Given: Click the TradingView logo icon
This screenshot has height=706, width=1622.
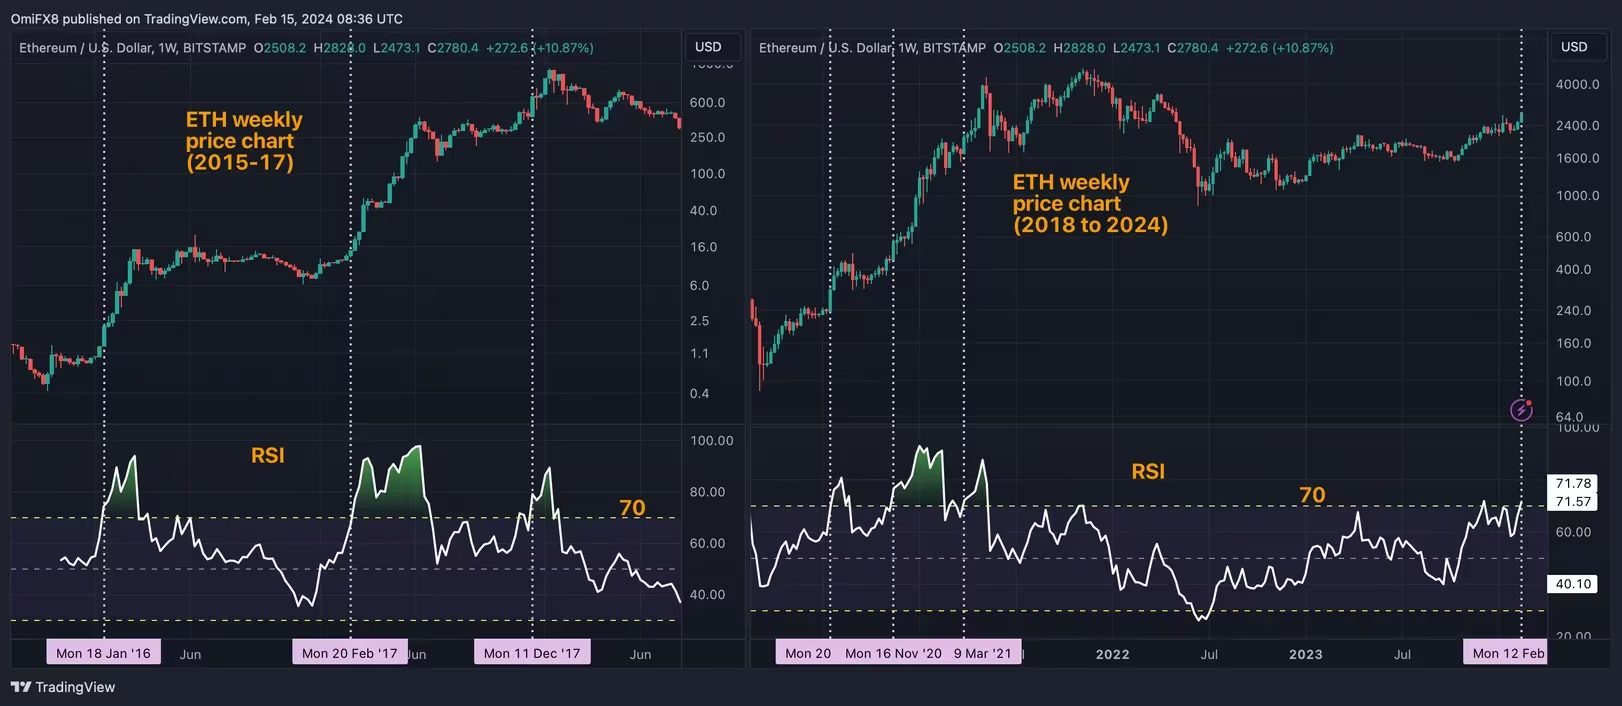Looking at the screenshot, I should pyautogui.click(x=20, y=687).
